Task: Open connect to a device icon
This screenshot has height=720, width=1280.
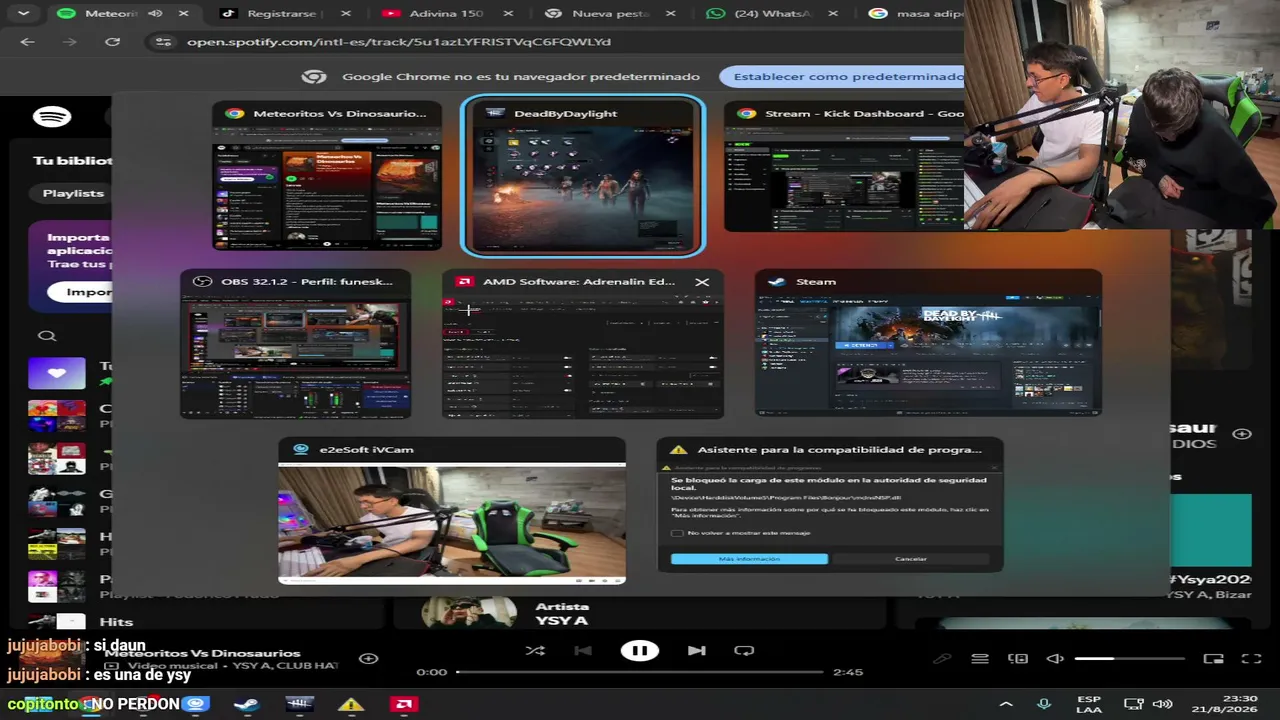Action: coord(1018,659)
